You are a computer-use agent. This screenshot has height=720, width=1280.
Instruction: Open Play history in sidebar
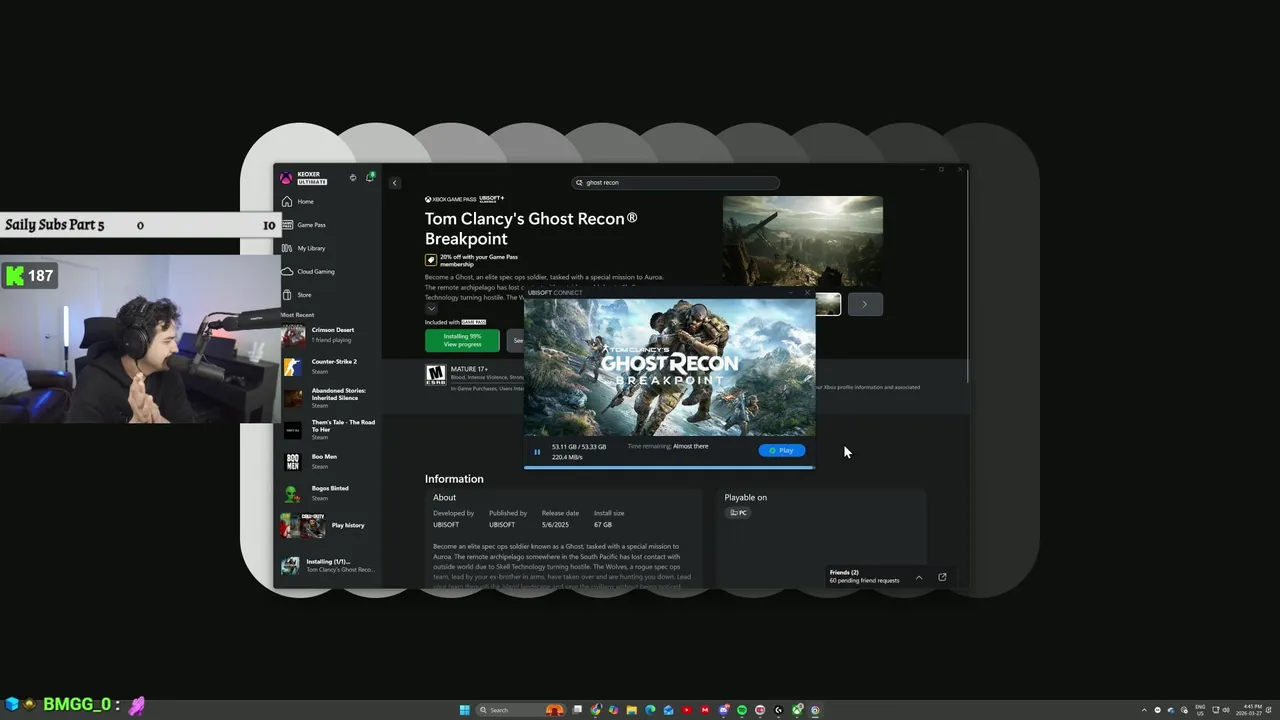tap(330, 525)
